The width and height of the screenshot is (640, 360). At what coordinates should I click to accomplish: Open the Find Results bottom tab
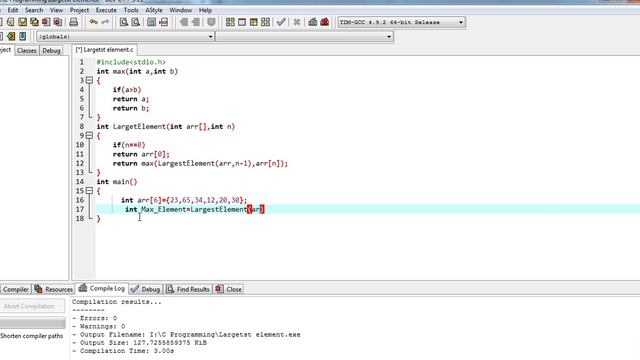pyautogui.click(x=188, y=289)
